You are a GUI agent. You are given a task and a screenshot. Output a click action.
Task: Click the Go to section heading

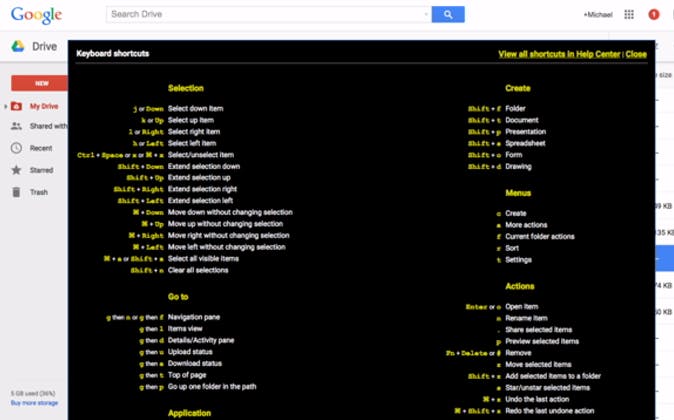(x=178, y=297)
